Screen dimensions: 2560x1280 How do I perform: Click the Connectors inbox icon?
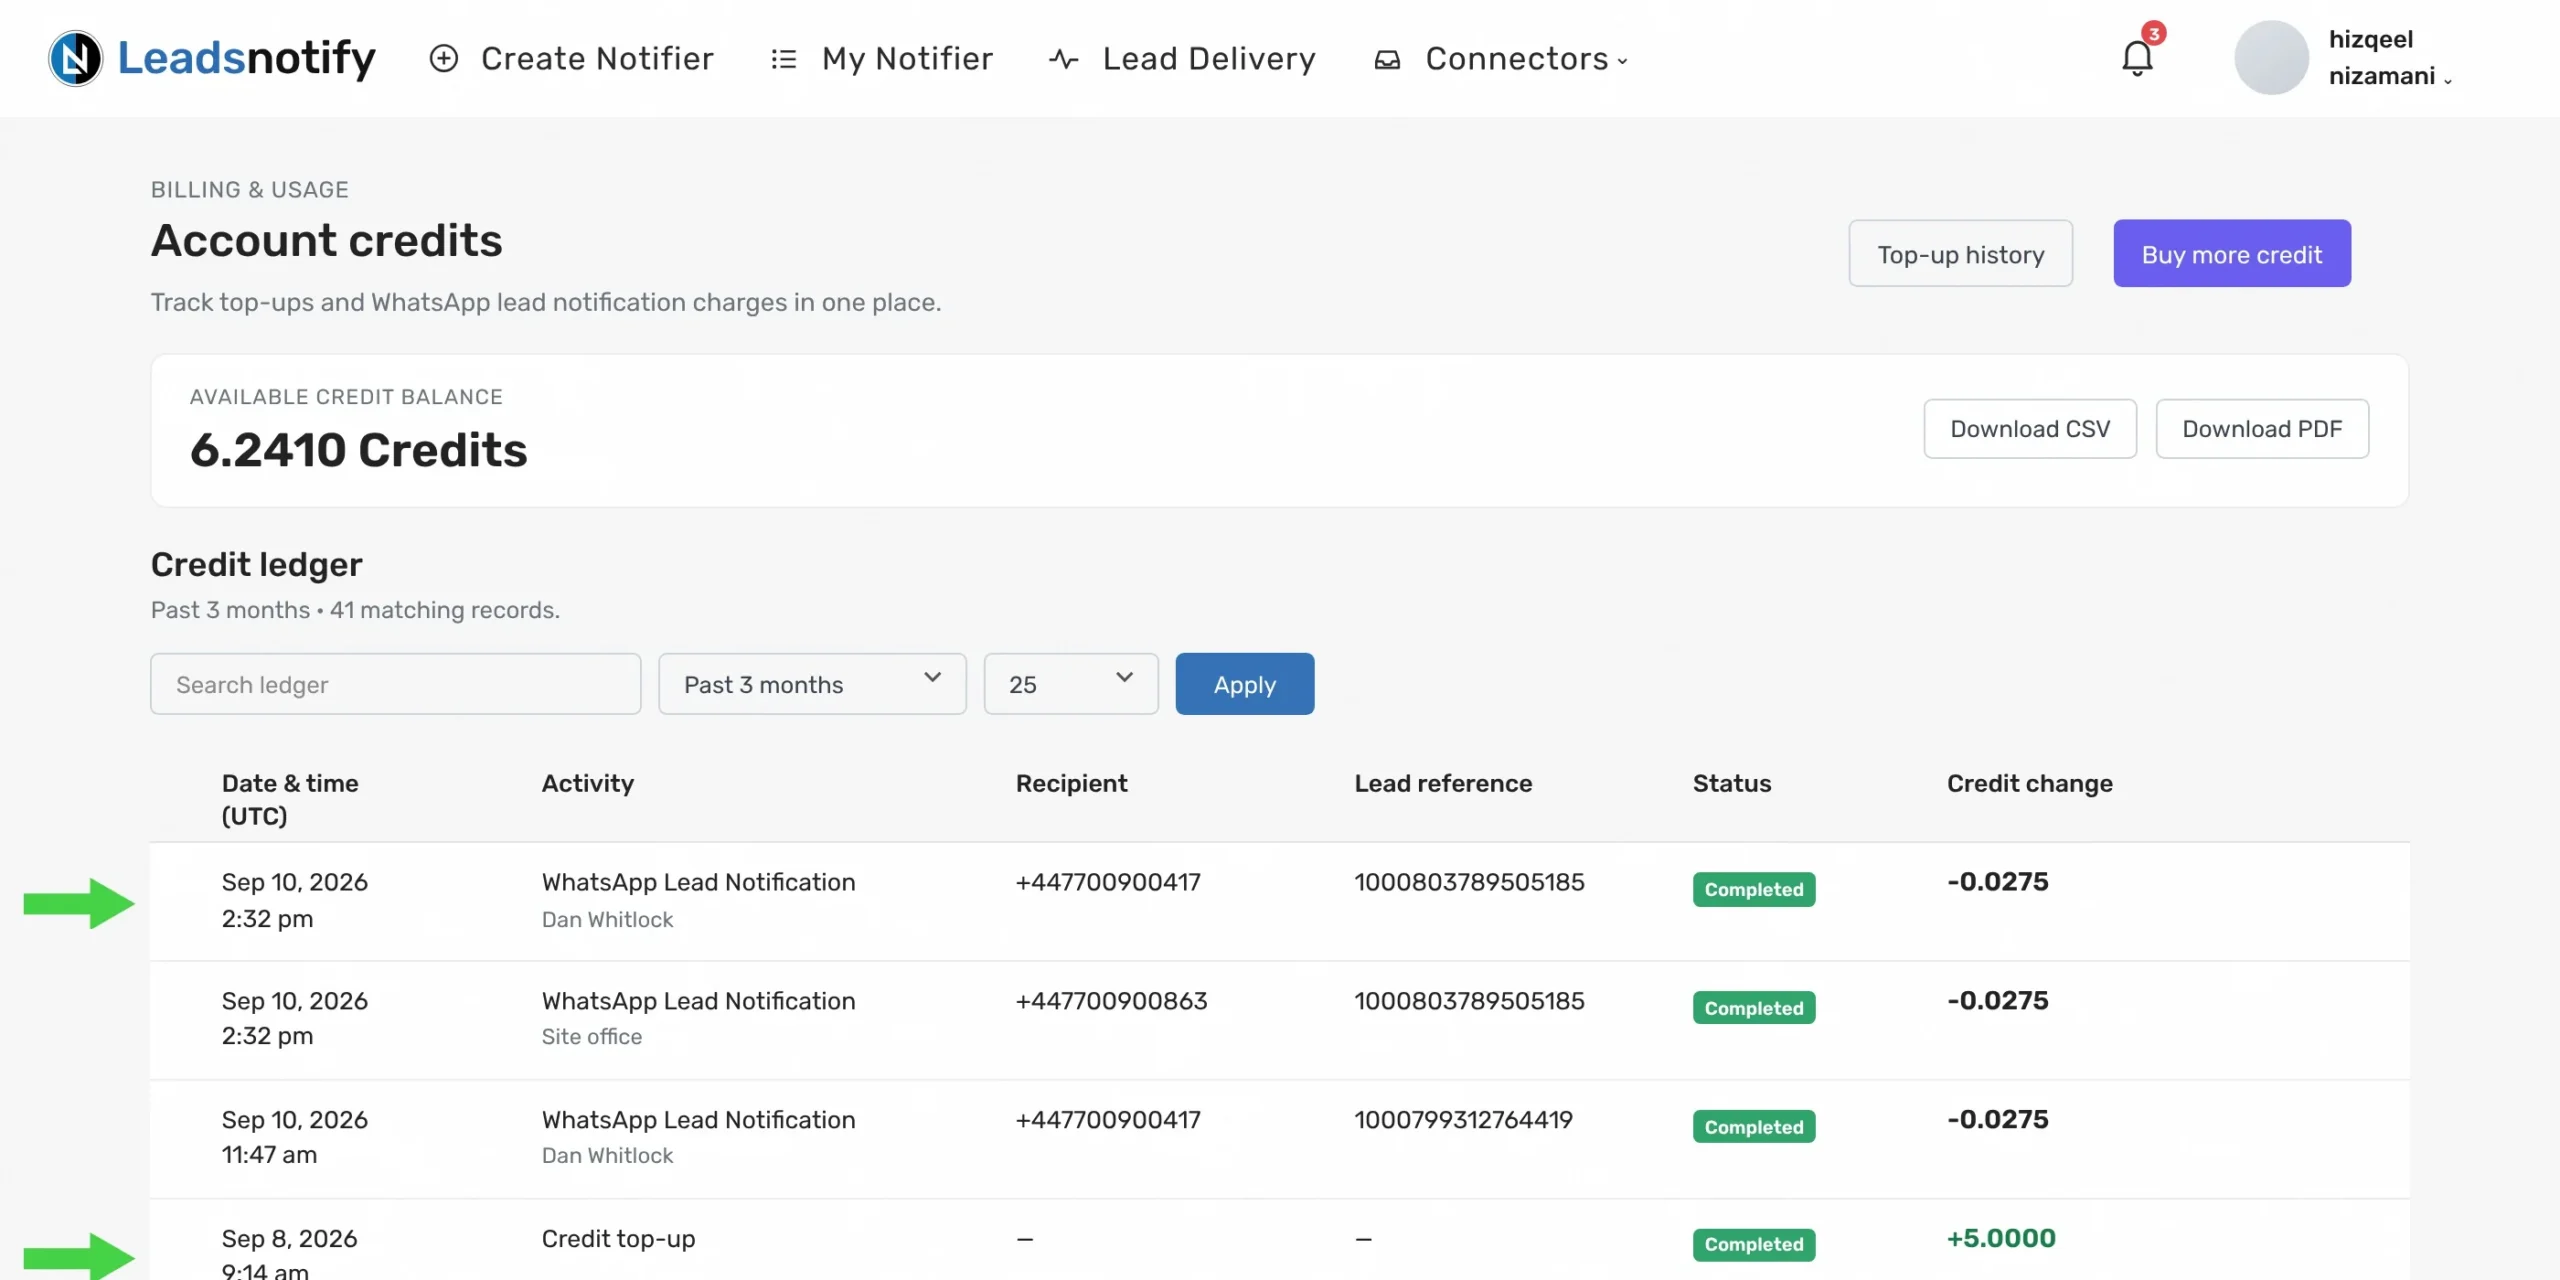(1387, 60)
